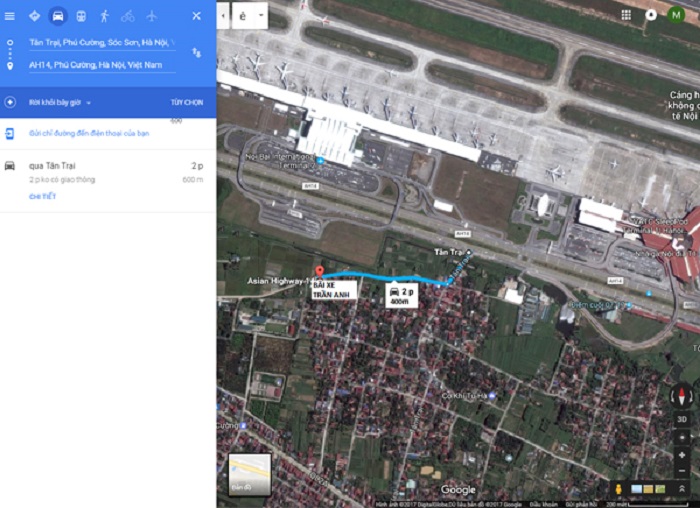
Task: Select best travel mode icon
Action: 34,16
